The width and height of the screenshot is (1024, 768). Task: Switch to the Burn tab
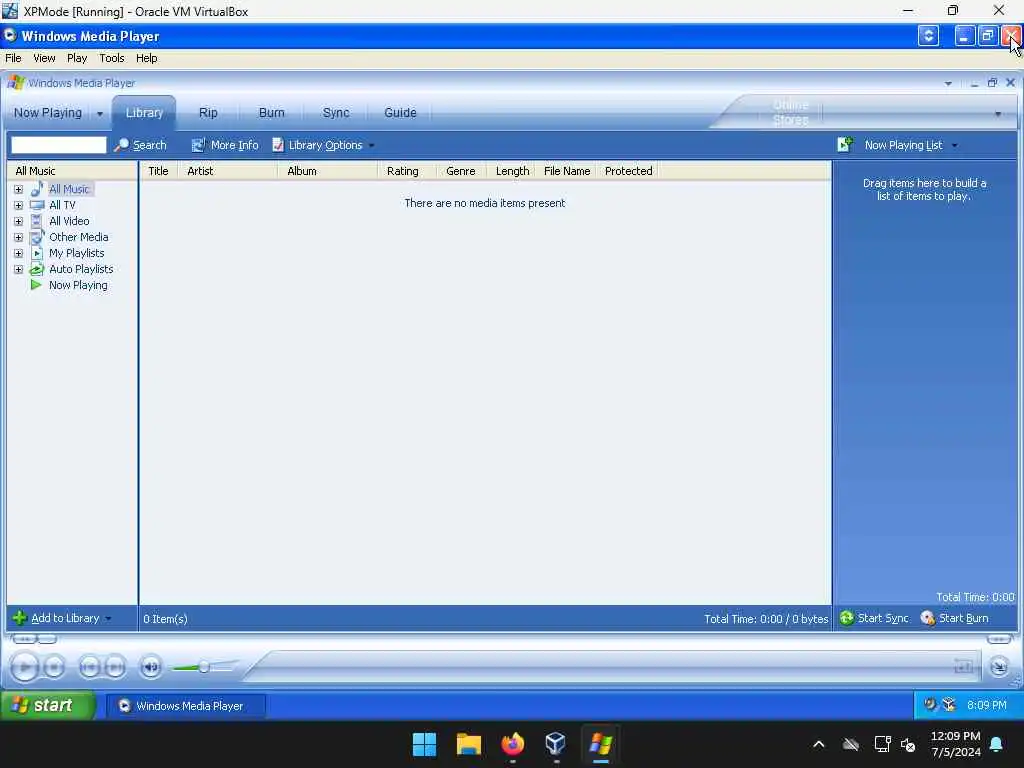point(272,112)
